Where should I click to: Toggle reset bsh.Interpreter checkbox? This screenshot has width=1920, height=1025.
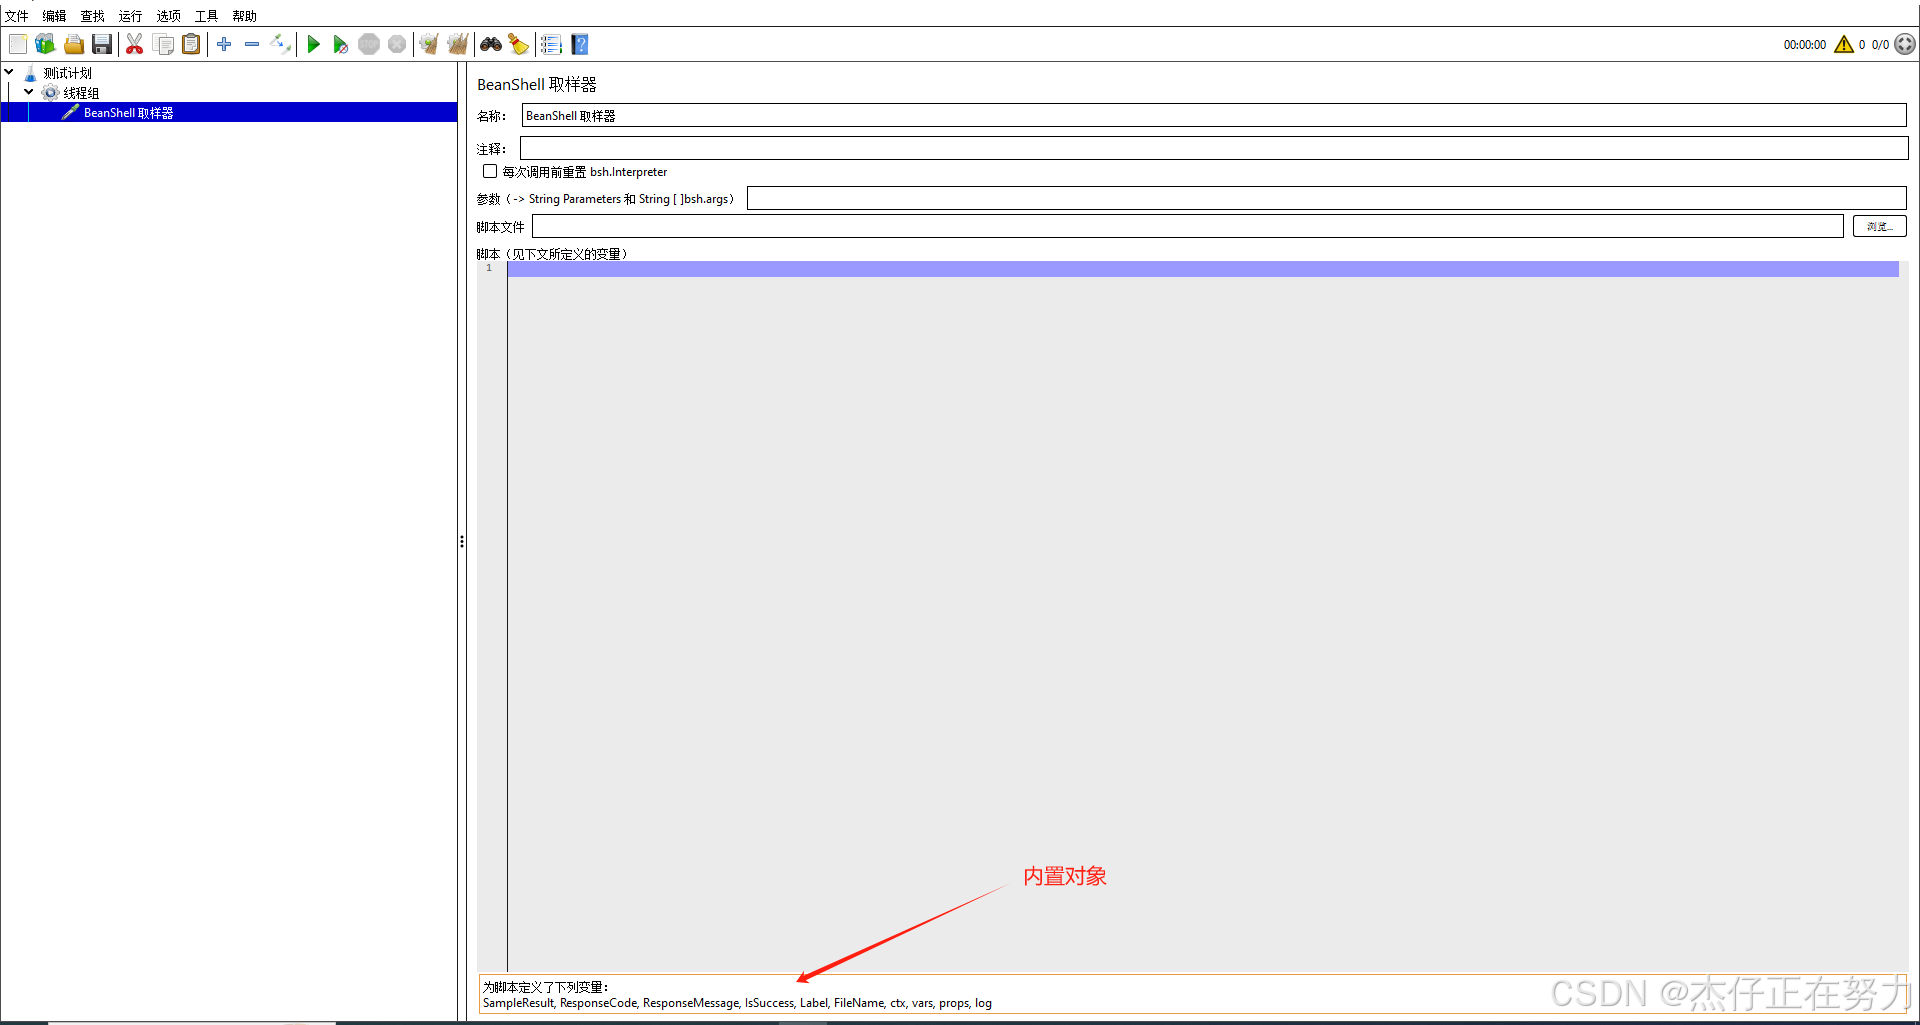490,171
